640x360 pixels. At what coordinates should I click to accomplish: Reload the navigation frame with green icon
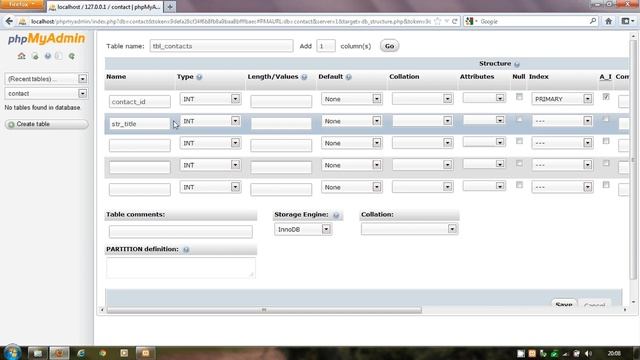(x=71, y=56)
